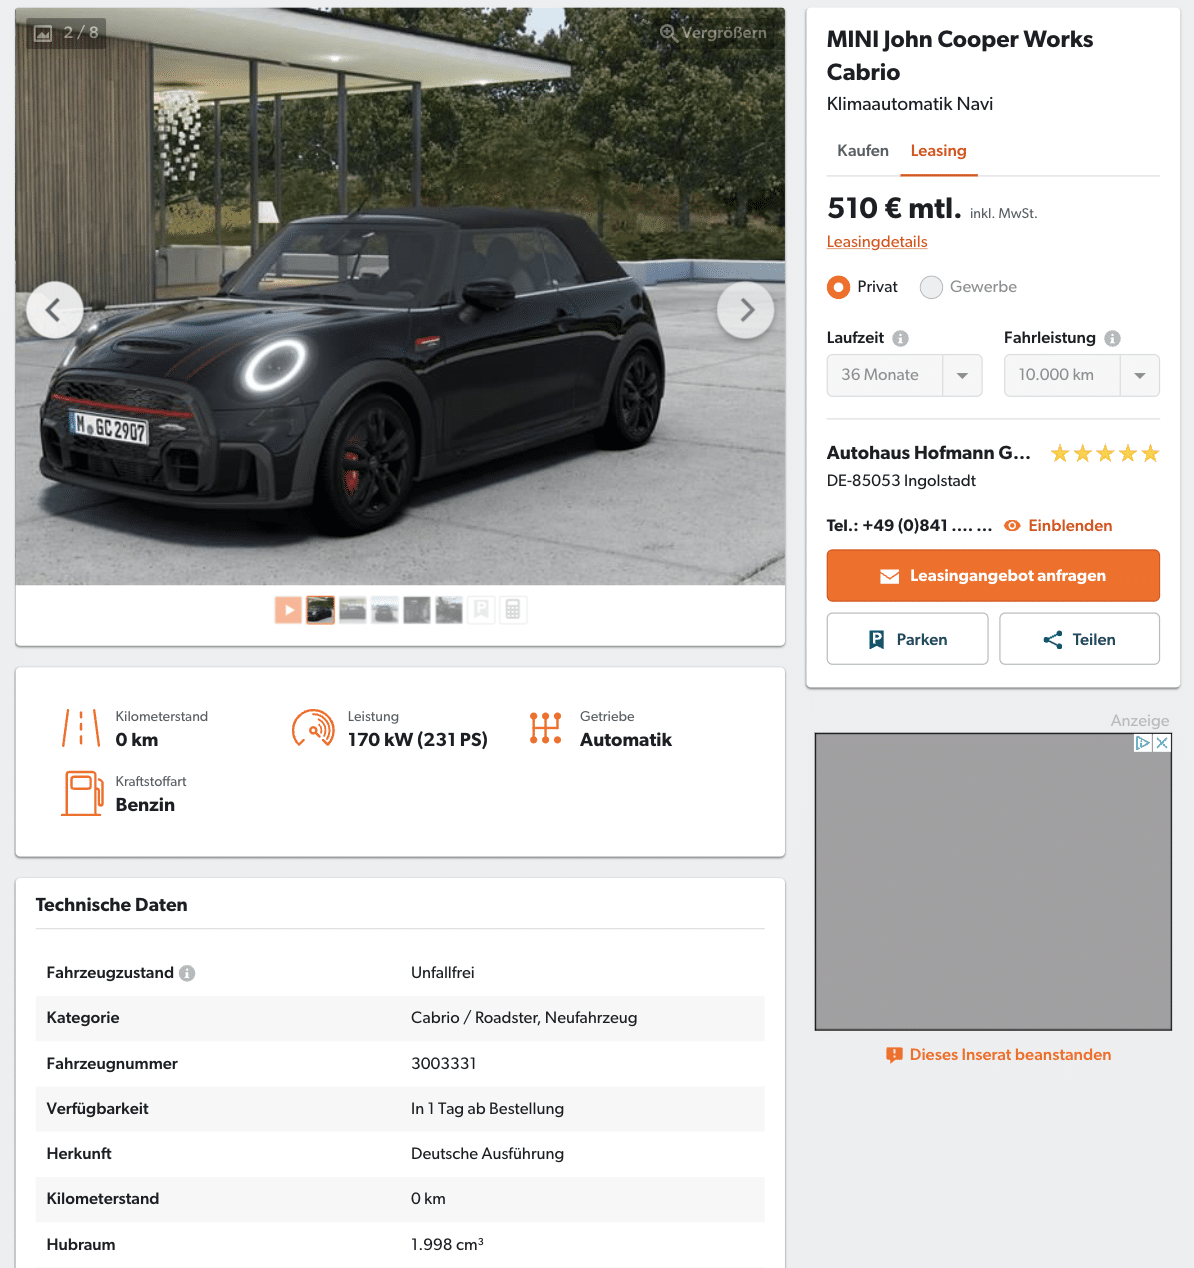1194x1268 pixels.
Task: Switch to the Leasing tab
Action: point(938,151)
